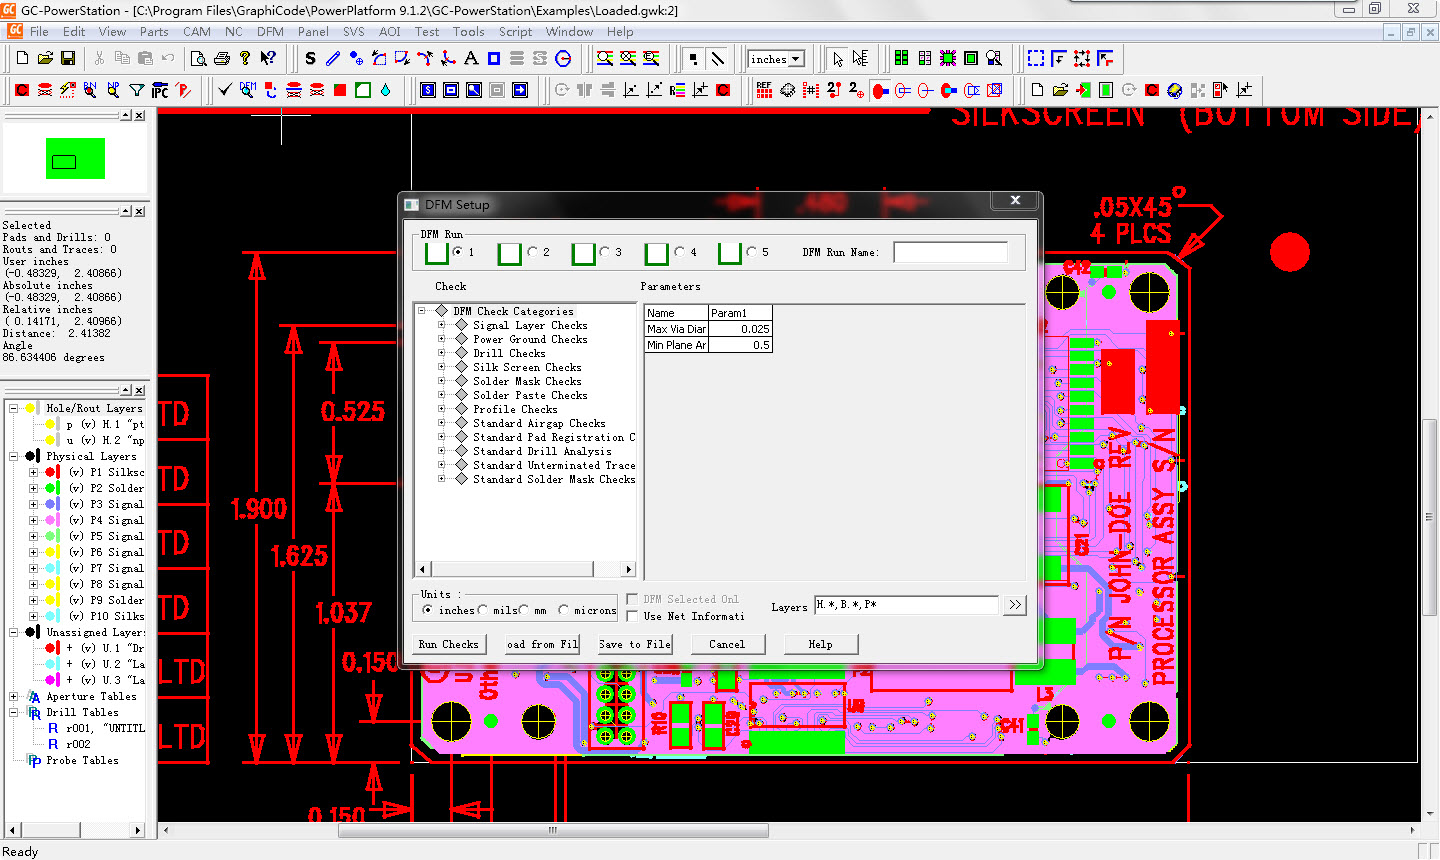Click the REF grid icon
This screenshot has height=860, width=1440.
[x=765, y=90]
